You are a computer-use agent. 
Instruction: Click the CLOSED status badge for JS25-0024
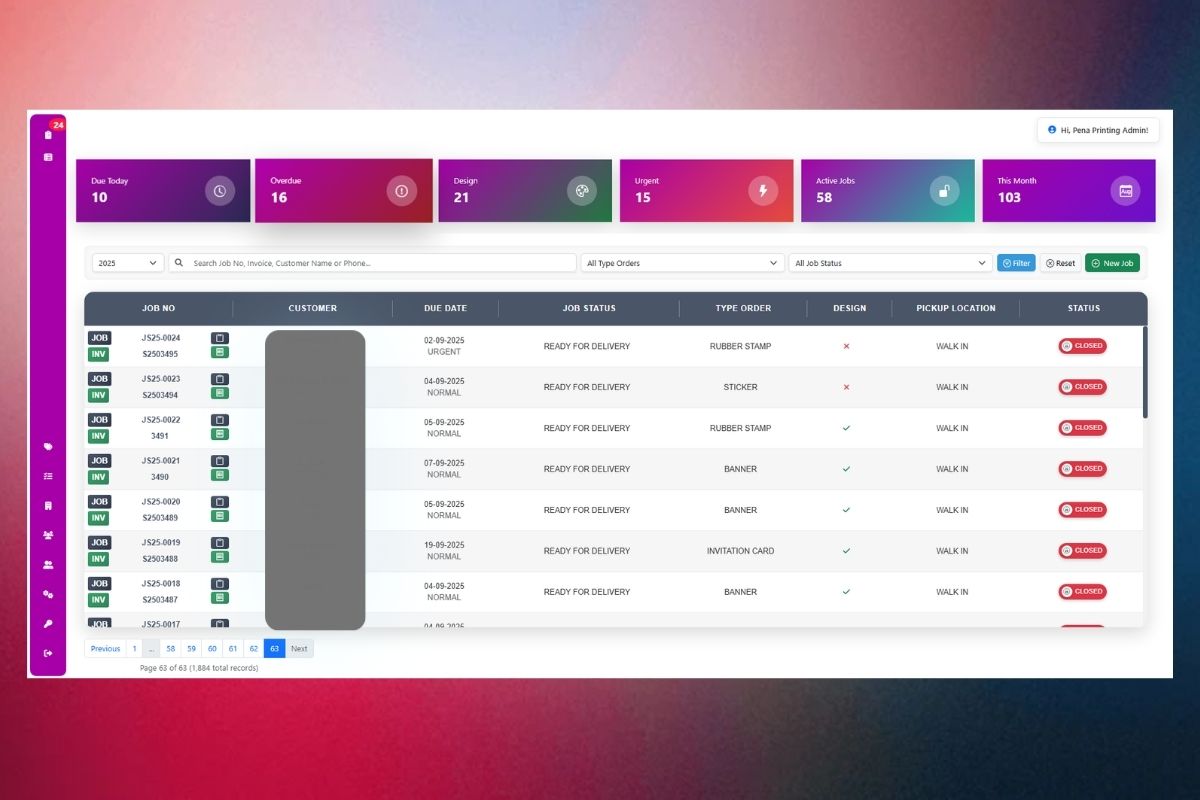coord(1083,346)
